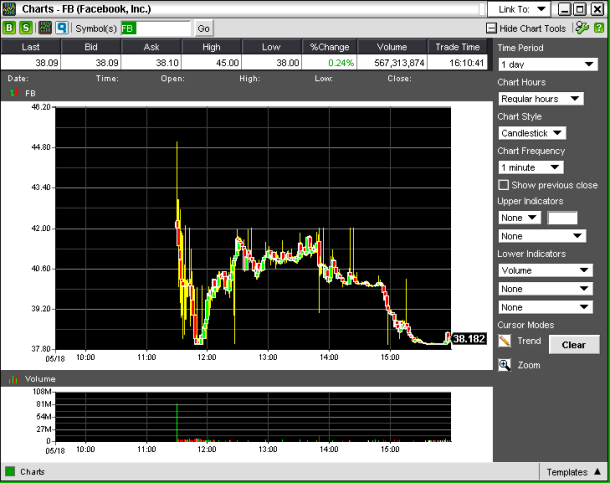The height and width of the screenshot is (483, 610).
Task: Open the Time Period 1 day dropdown
Action: tap(548, 64)
